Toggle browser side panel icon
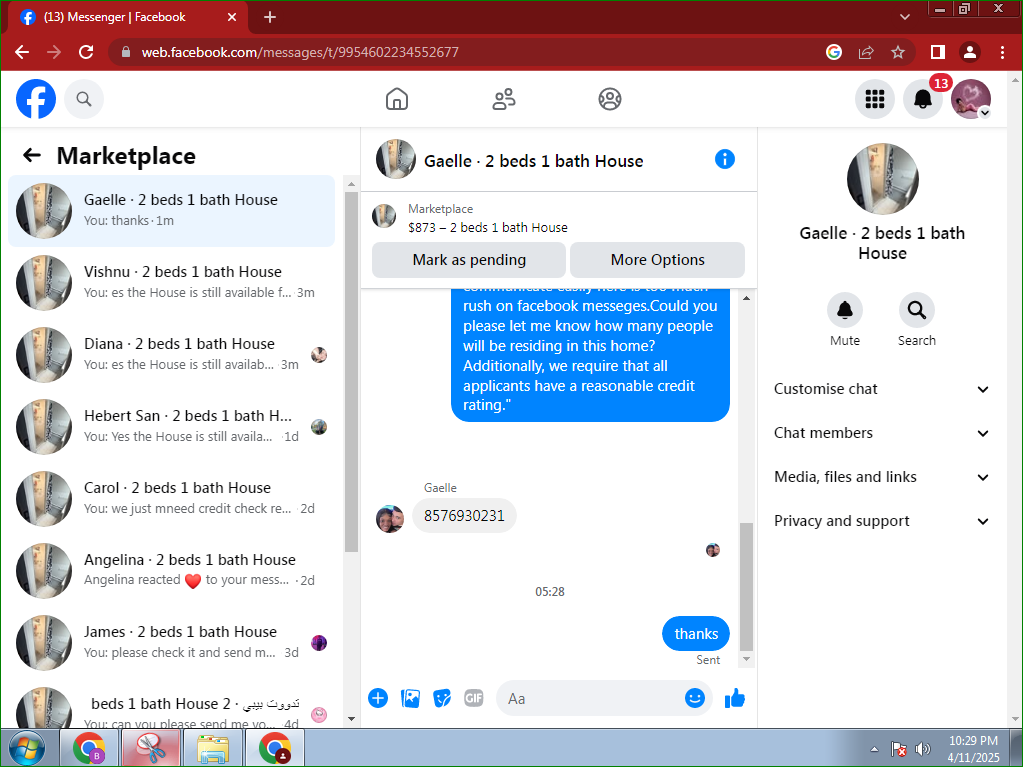 938,52
